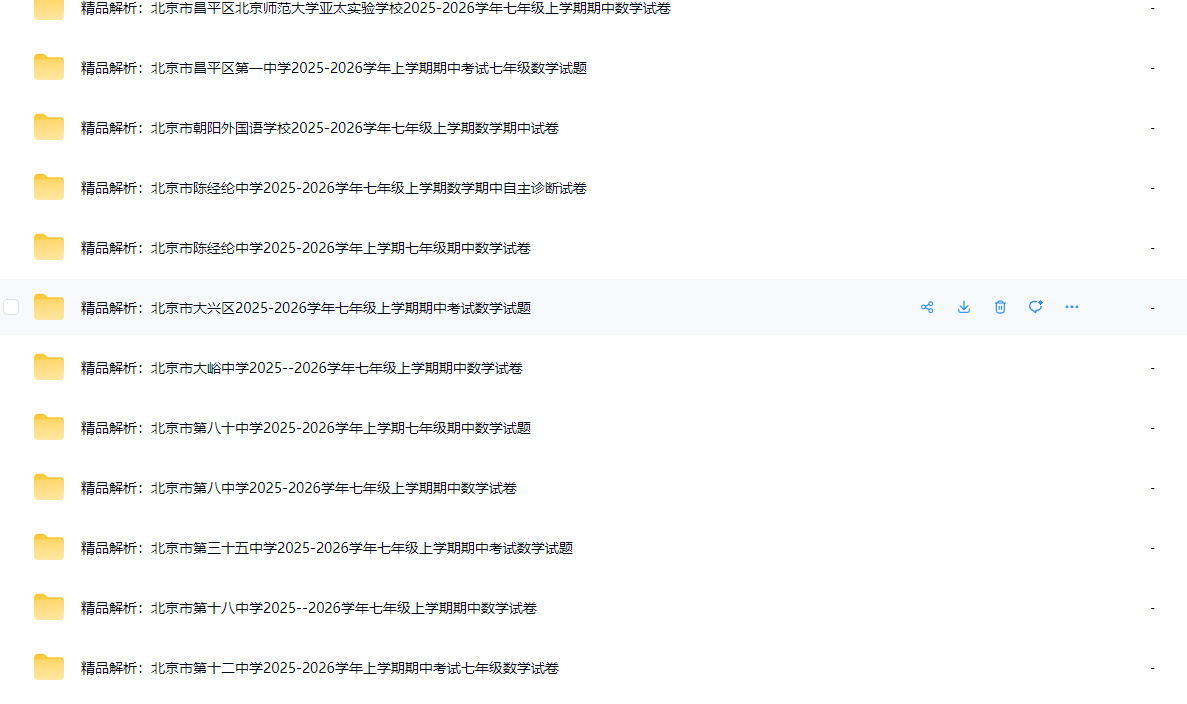Open the 第十八中学 folder name

[308, 608]
